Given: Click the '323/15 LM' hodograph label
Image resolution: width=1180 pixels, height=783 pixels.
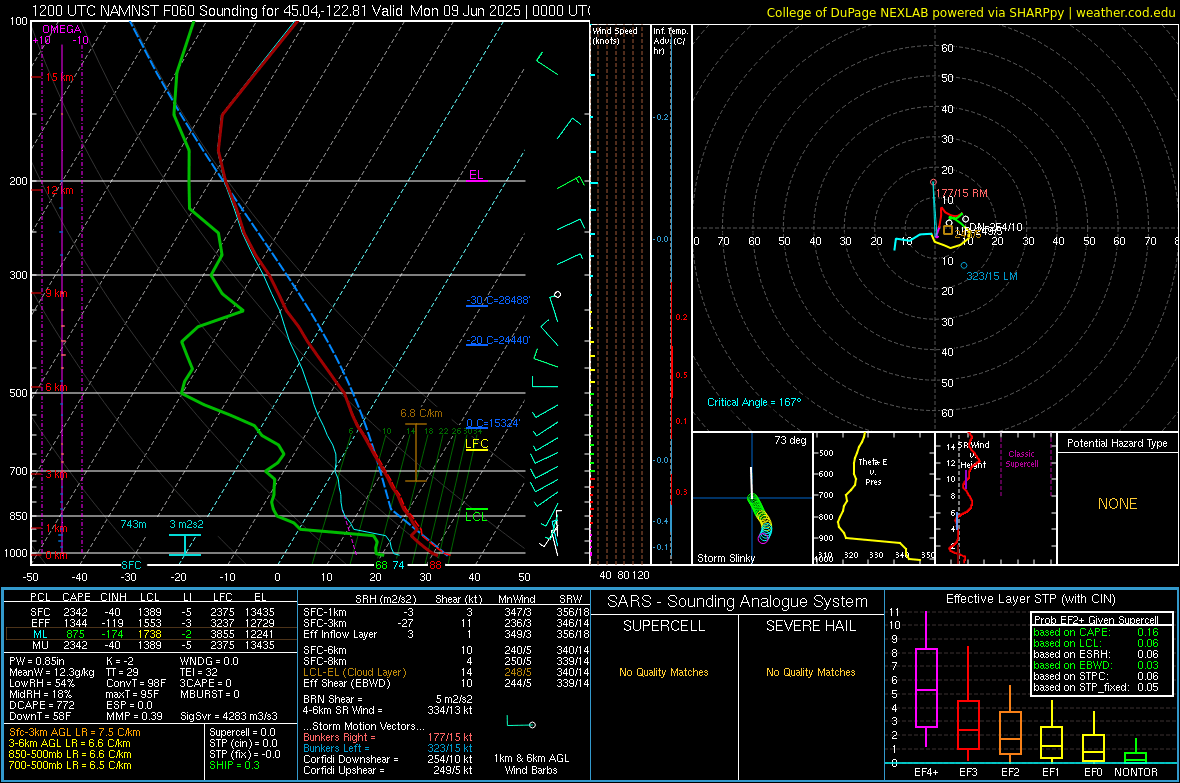Looking at the screenshot, I should 992,276.
